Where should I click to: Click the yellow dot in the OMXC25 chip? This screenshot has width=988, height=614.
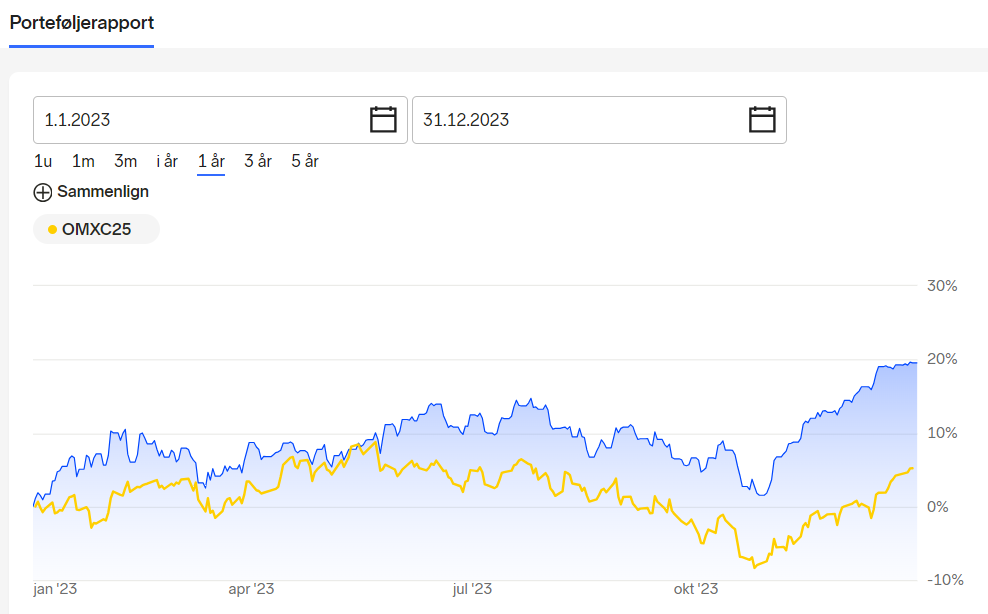tap(52, 229)
